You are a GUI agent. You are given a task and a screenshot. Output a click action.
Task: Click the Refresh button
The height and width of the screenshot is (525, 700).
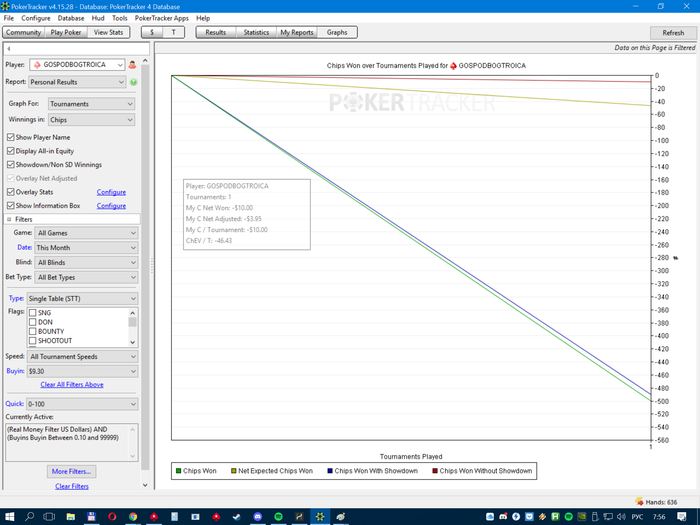[673, 33]
